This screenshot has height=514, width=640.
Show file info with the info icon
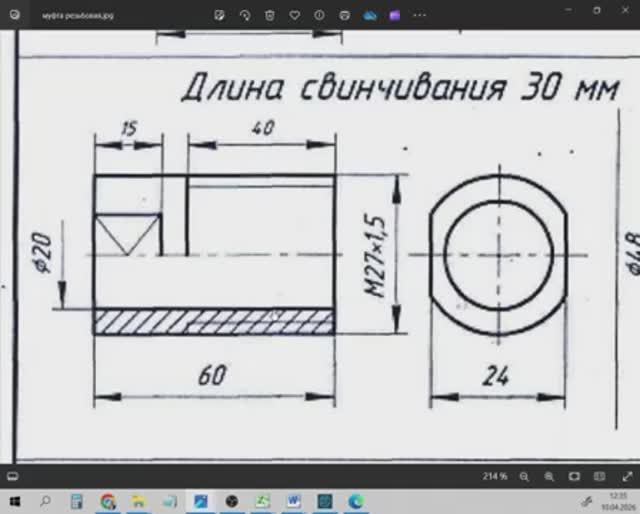pyautogui.click(x=320, y=16)
